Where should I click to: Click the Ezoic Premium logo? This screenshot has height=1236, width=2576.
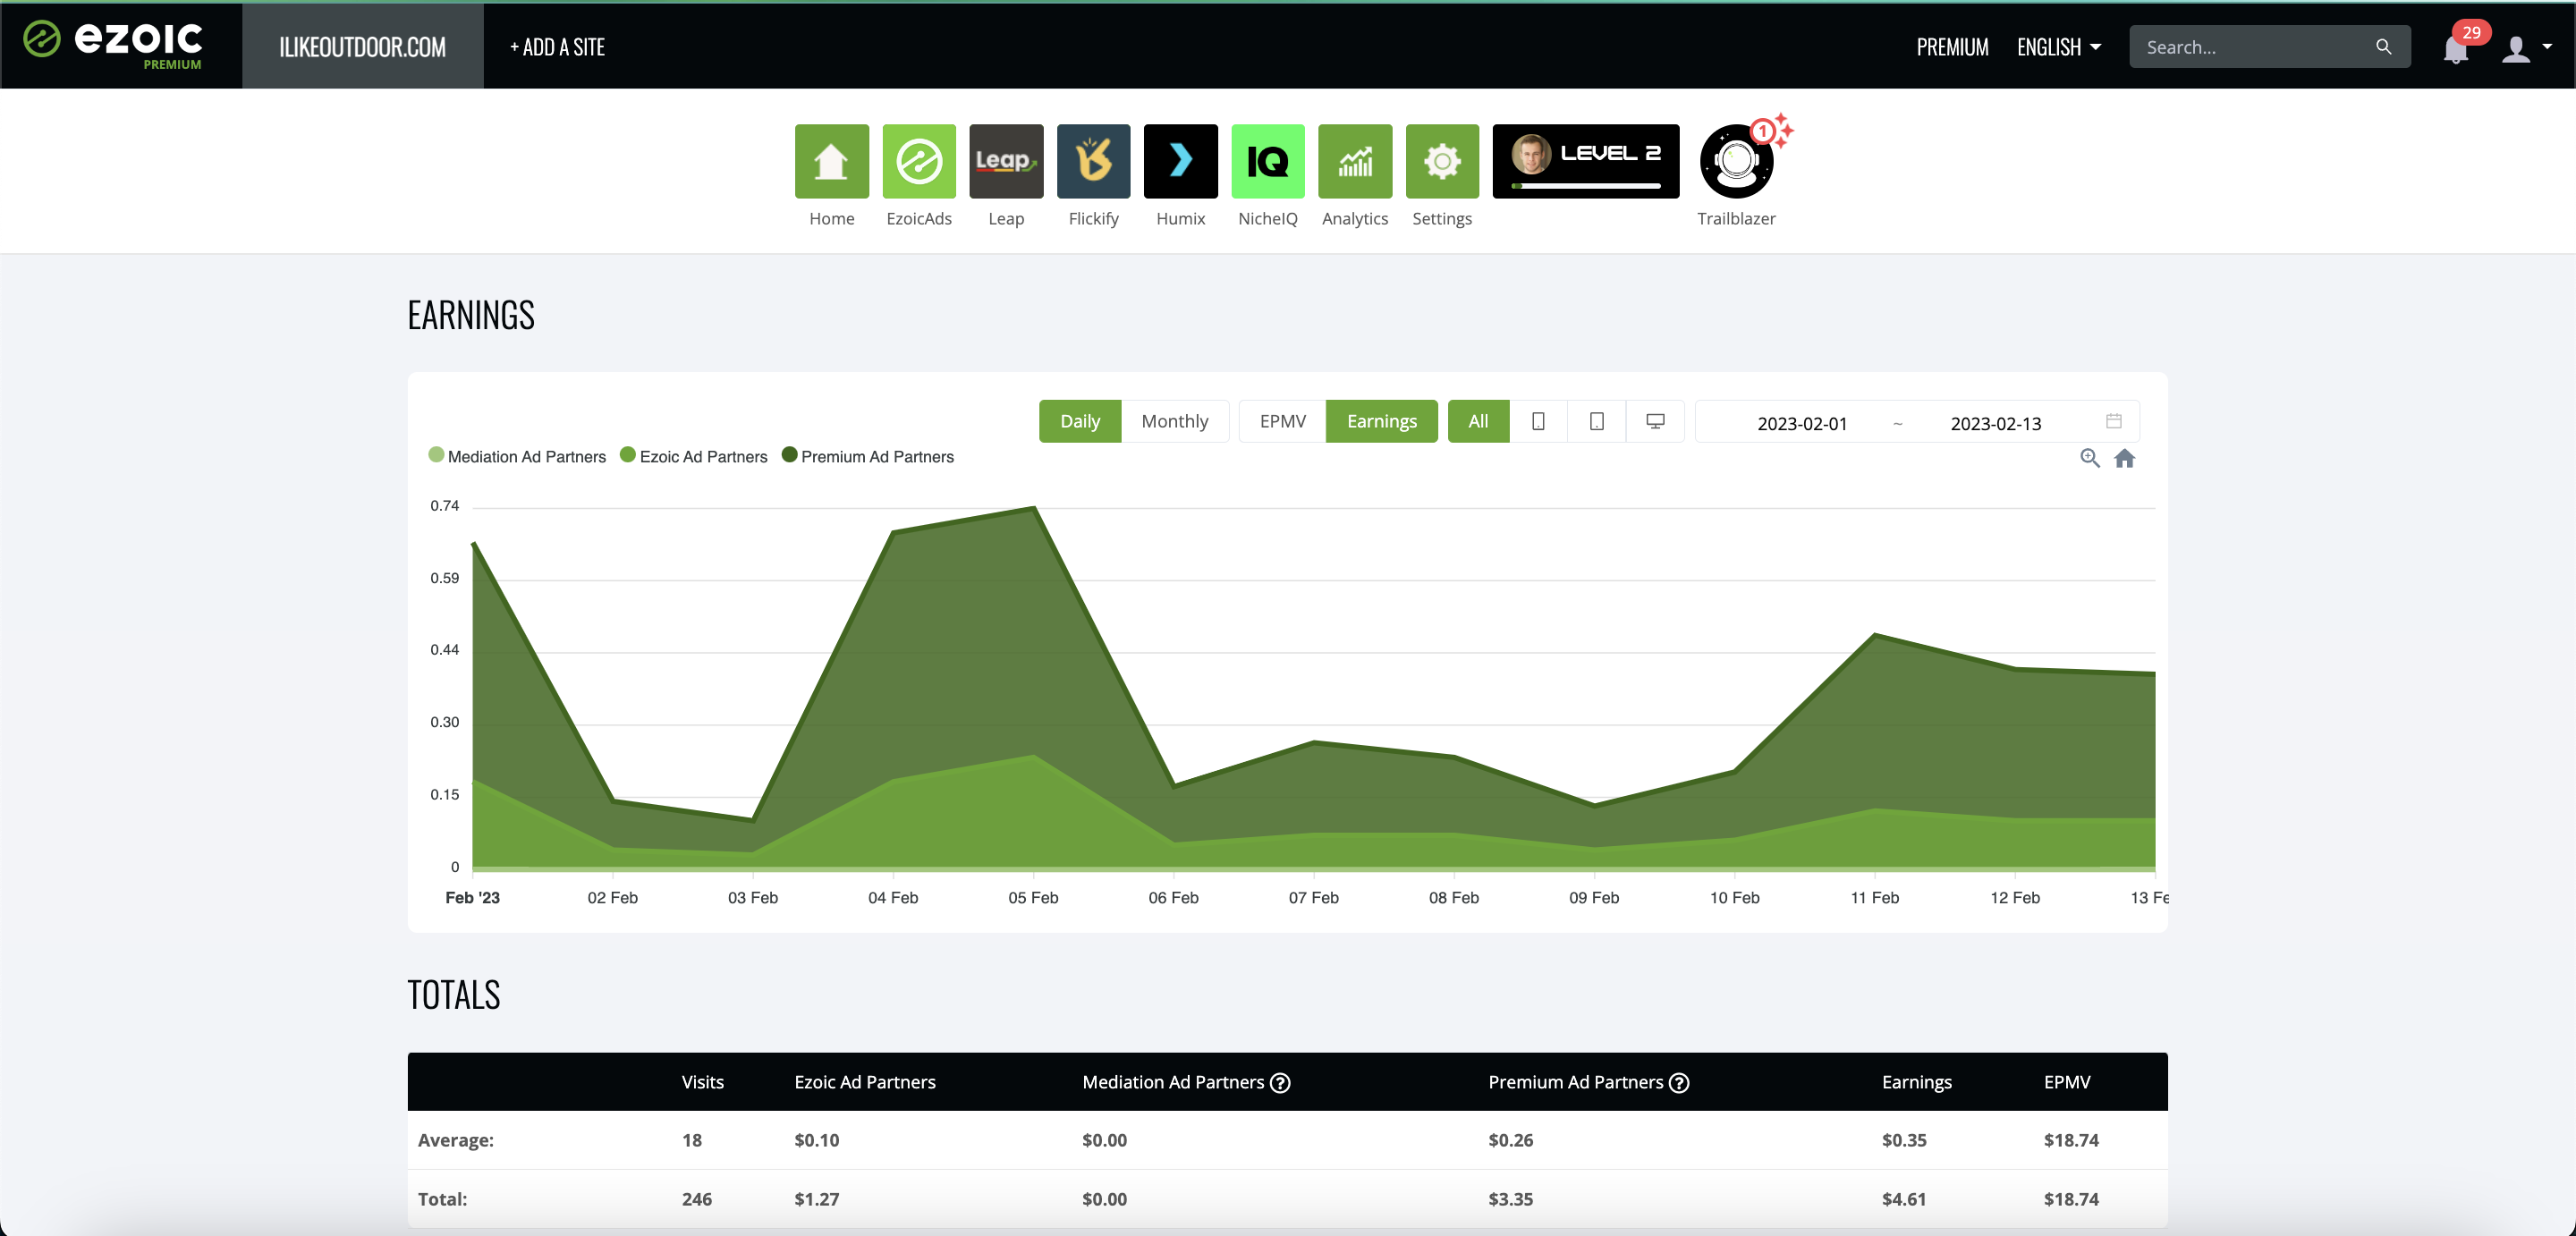[x=113, y=45]
